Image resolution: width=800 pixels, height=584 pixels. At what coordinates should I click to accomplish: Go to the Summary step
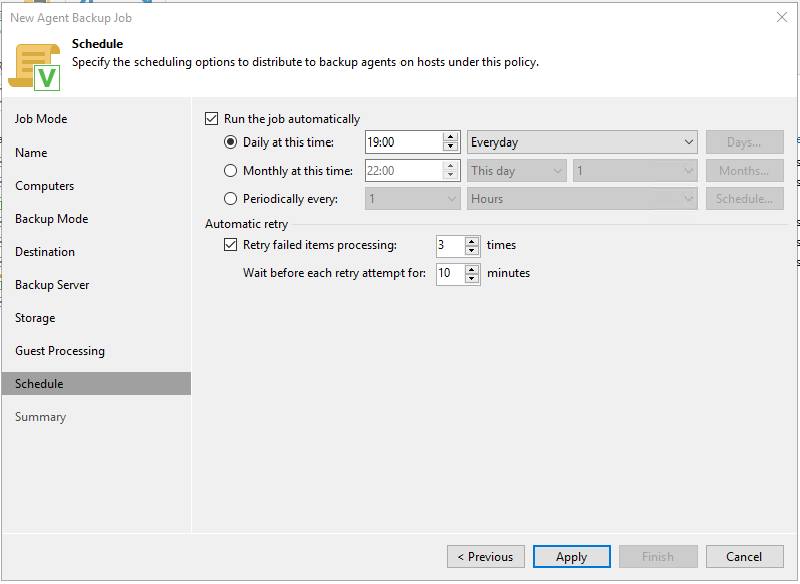40,417
